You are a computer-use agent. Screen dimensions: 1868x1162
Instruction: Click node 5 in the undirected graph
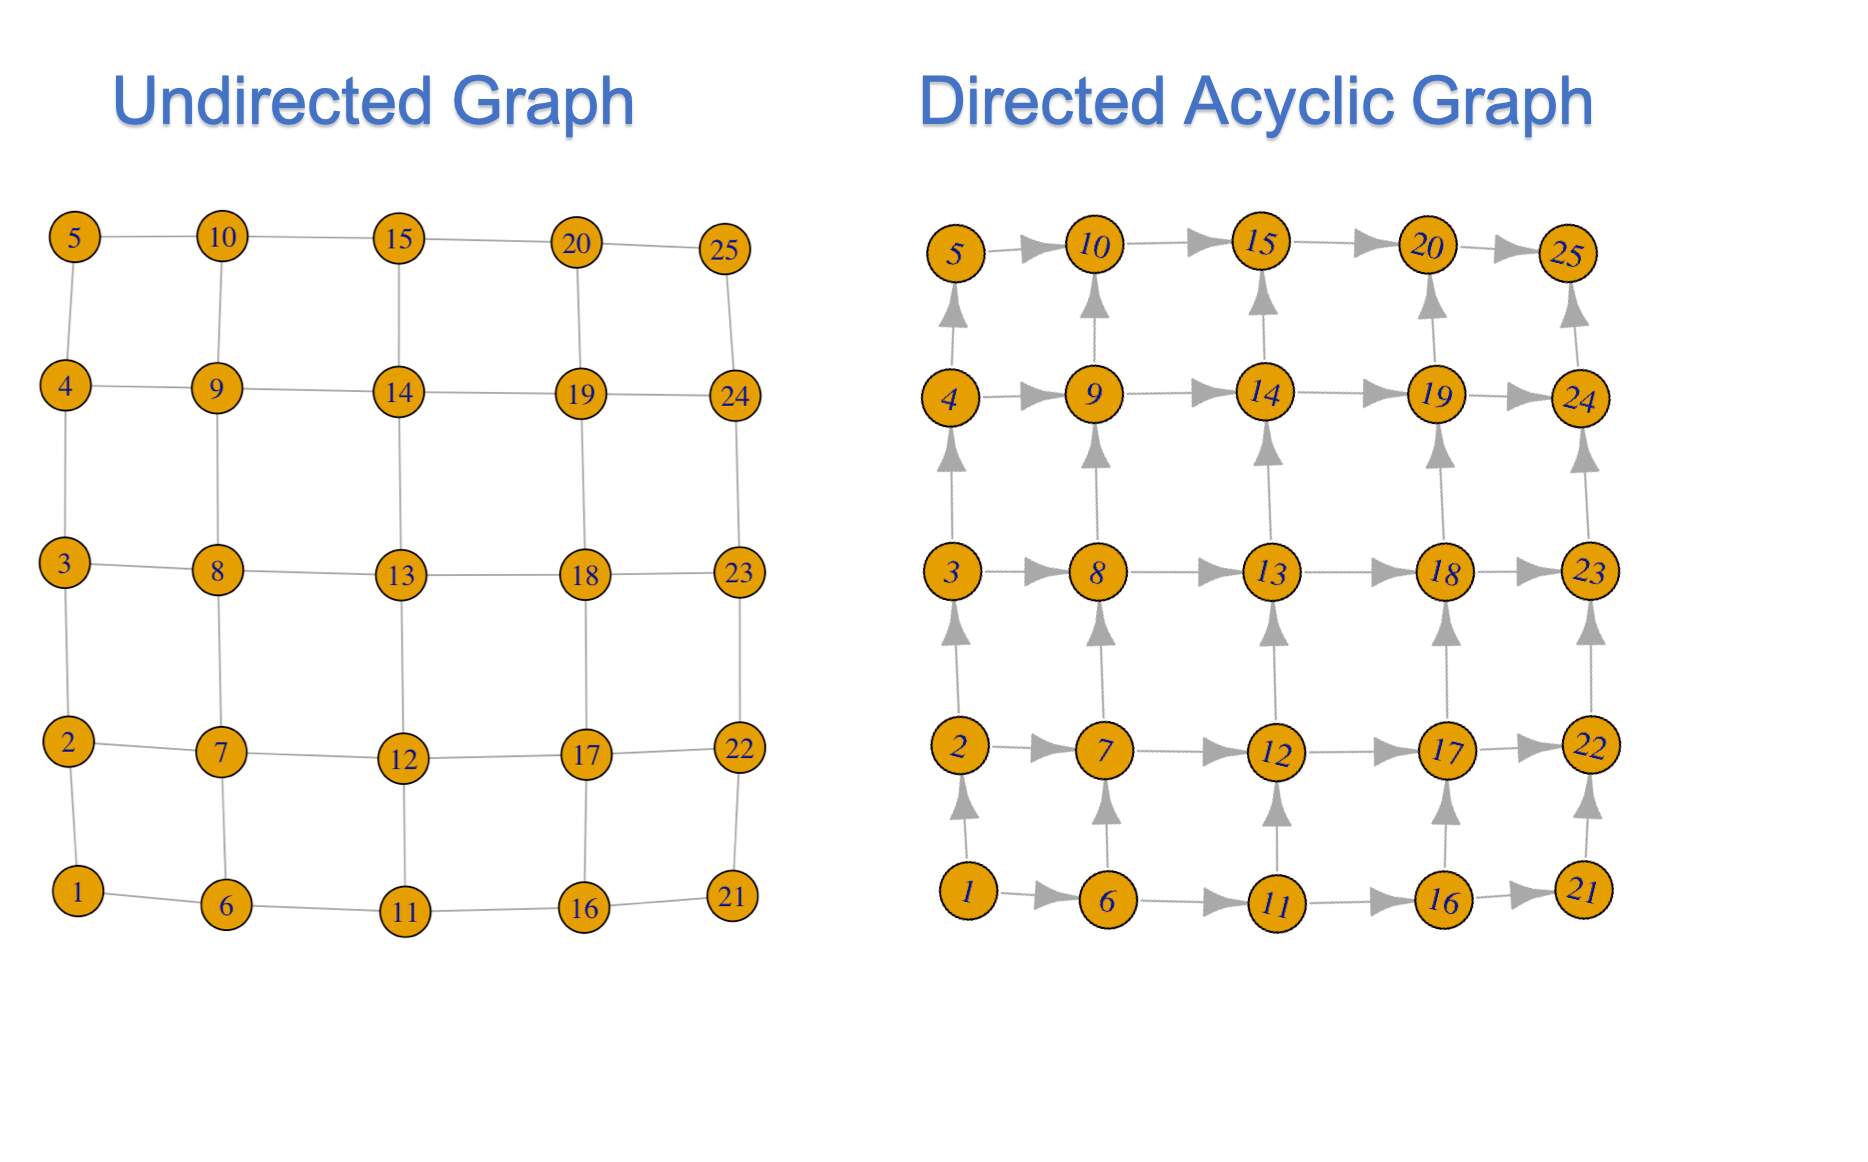(x=75, y=238)
